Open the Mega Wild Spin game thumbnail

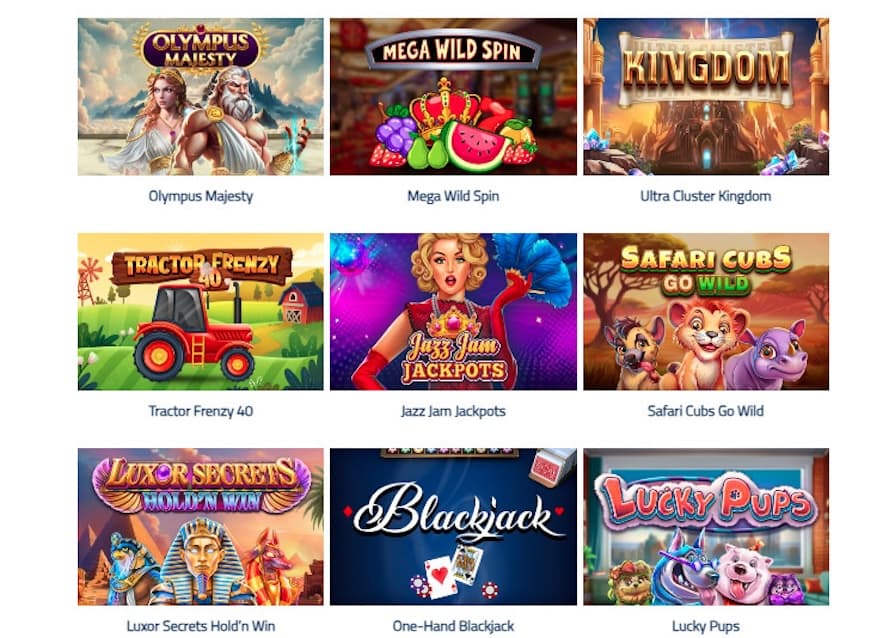[x=453, y=96]
